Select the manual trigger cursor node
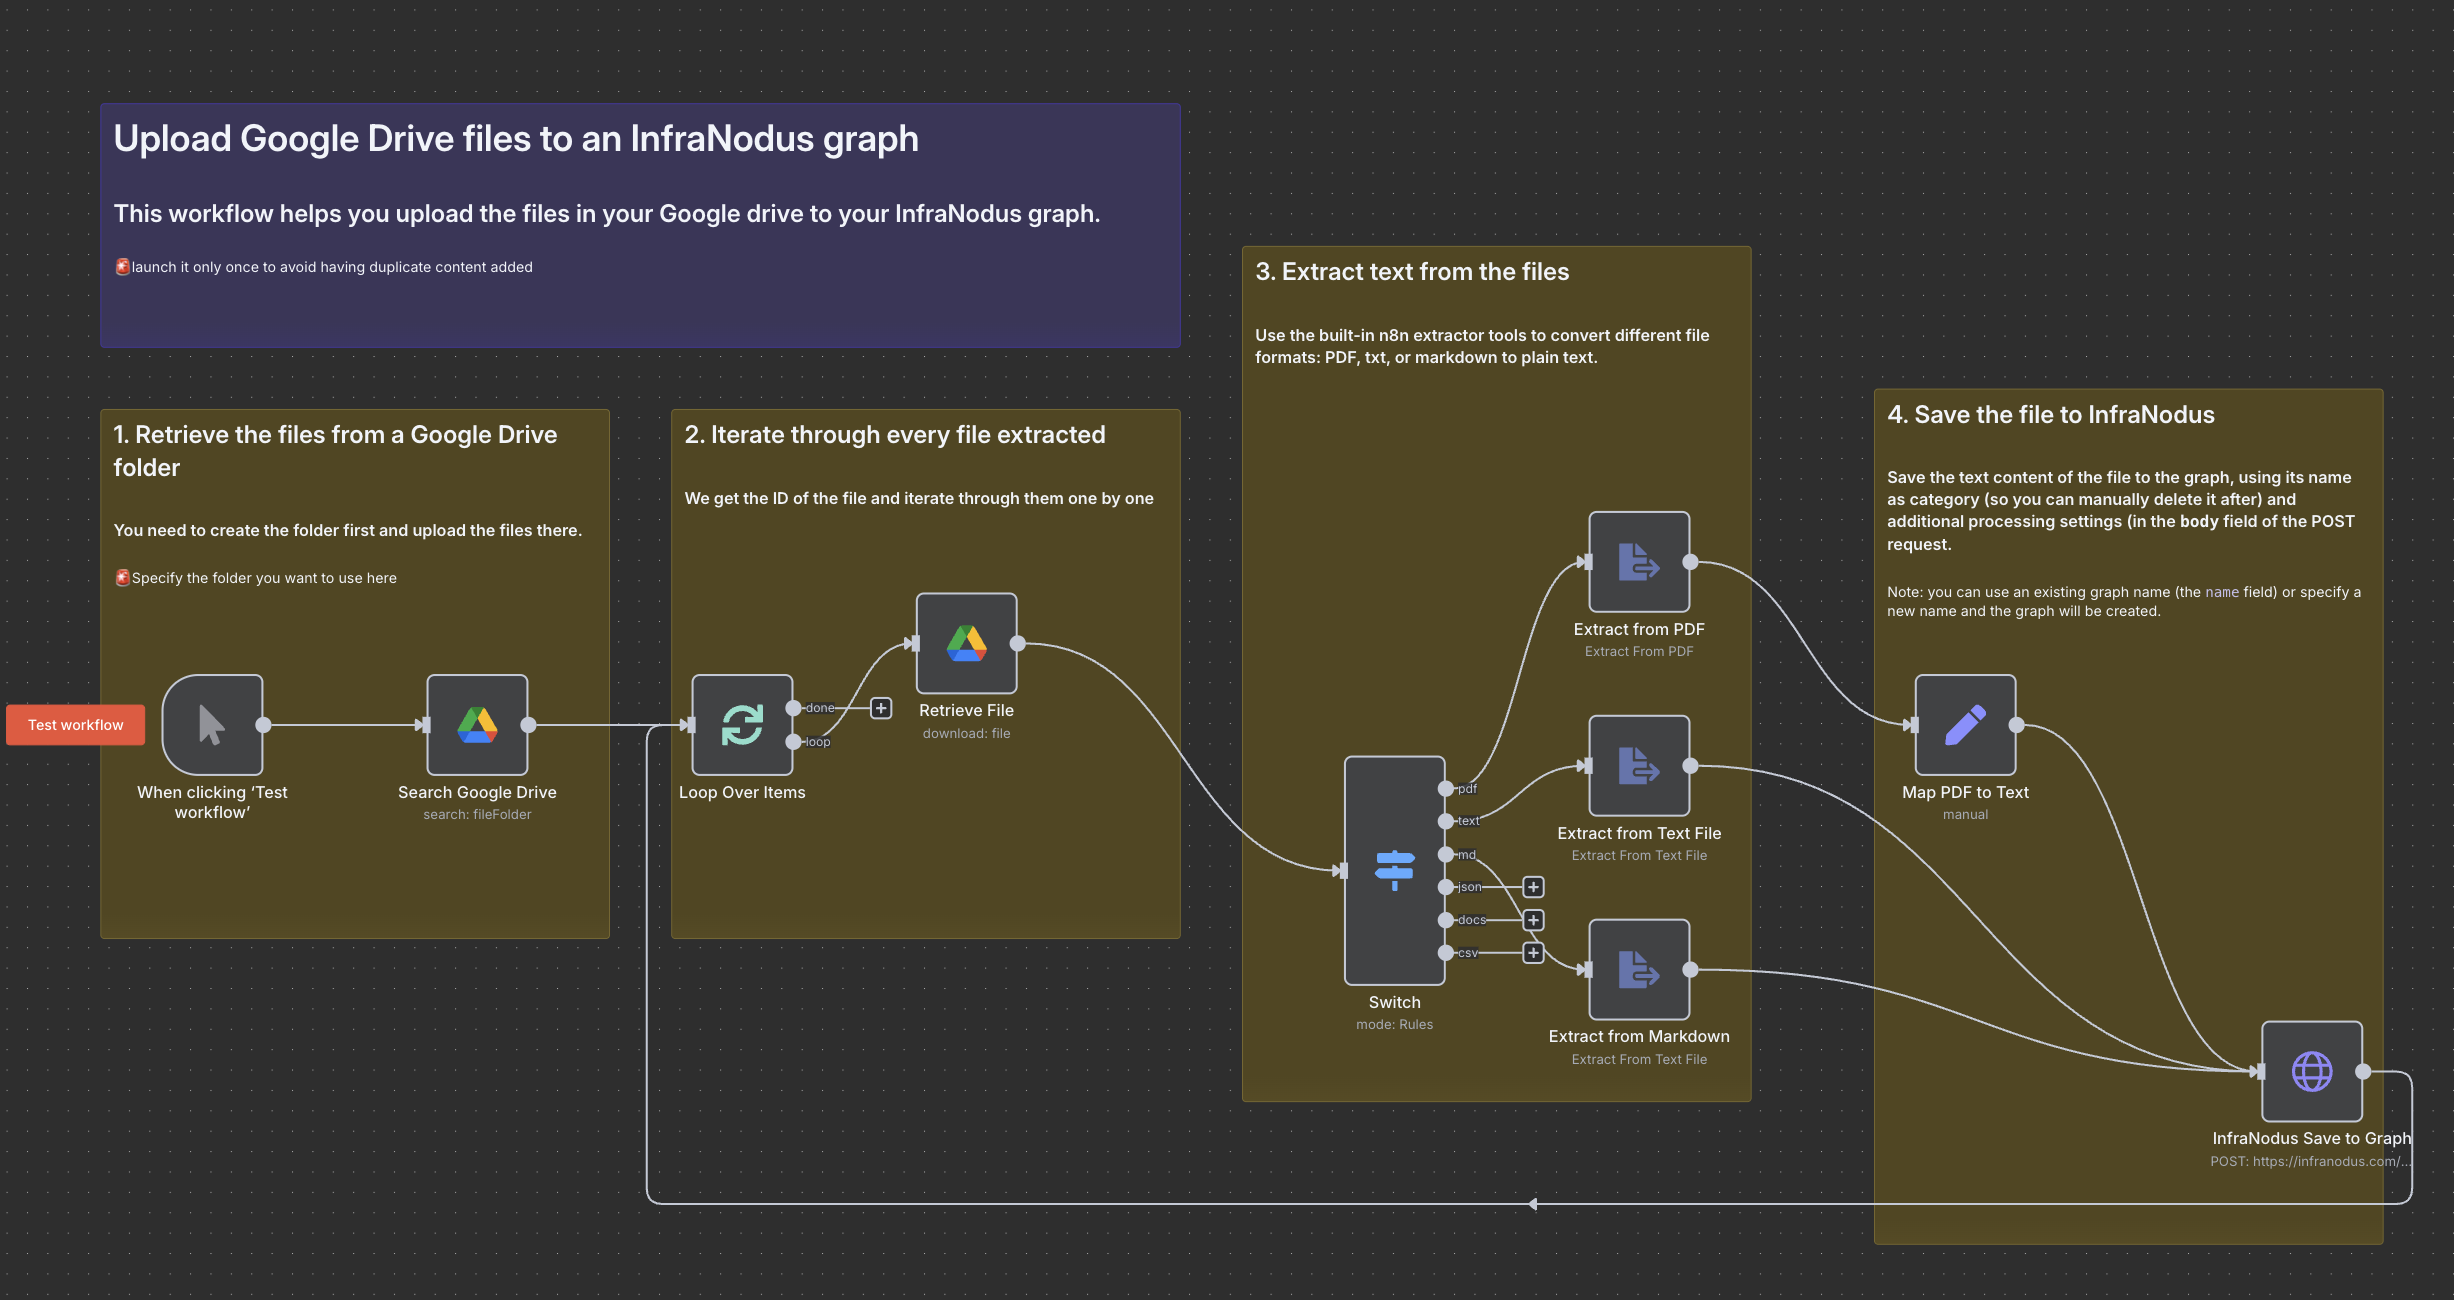This screenshot has height=1300, width=2454. [213, 725]
